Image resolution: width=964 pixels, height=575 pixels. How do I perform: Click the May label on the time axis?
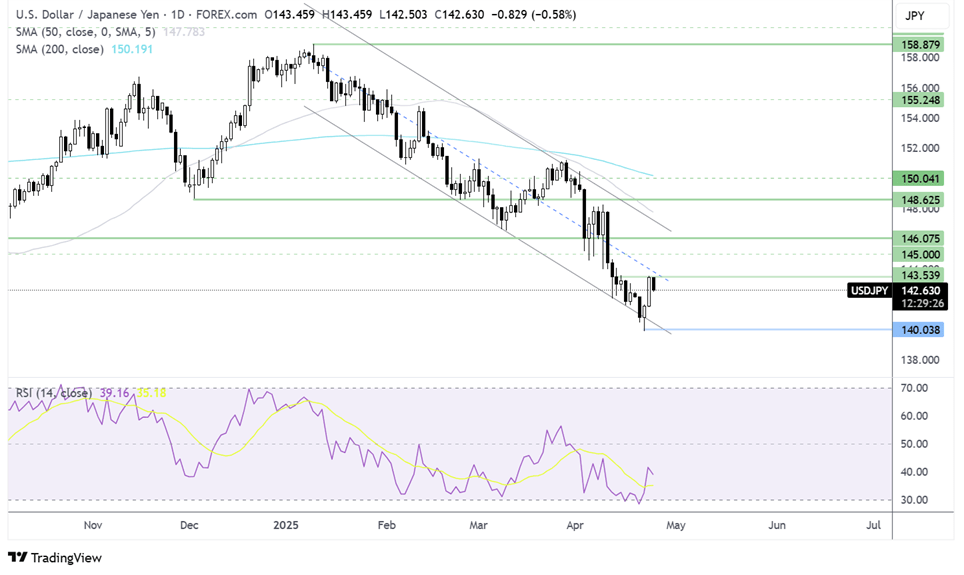(676, 525)
